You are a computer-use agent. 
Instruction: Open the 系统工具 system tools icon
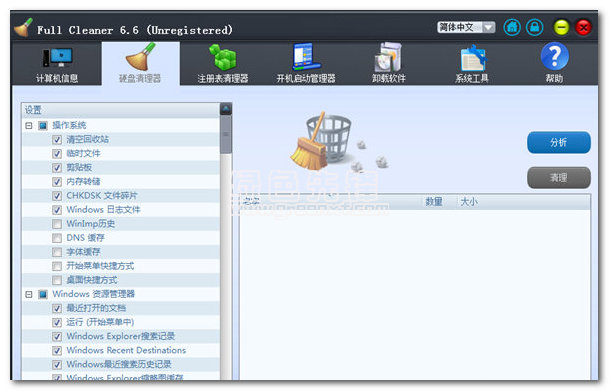point(472,57)
